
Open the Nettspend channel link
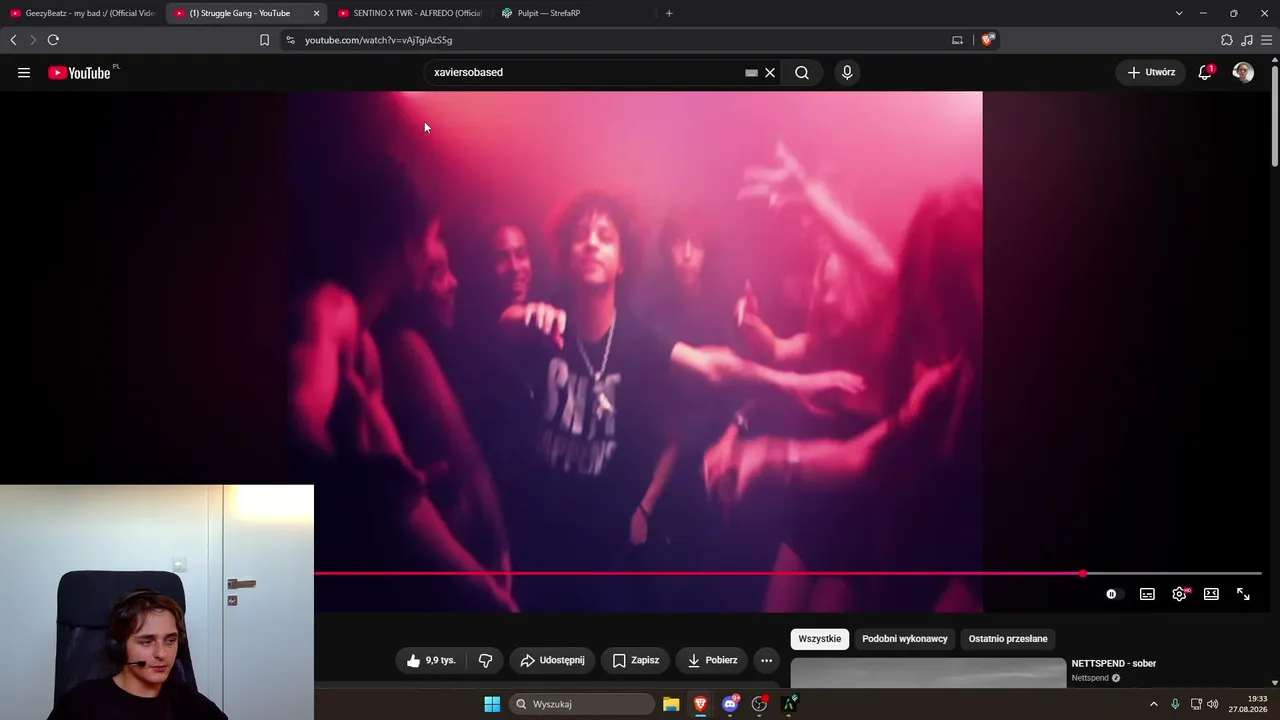pos(1090,678)
